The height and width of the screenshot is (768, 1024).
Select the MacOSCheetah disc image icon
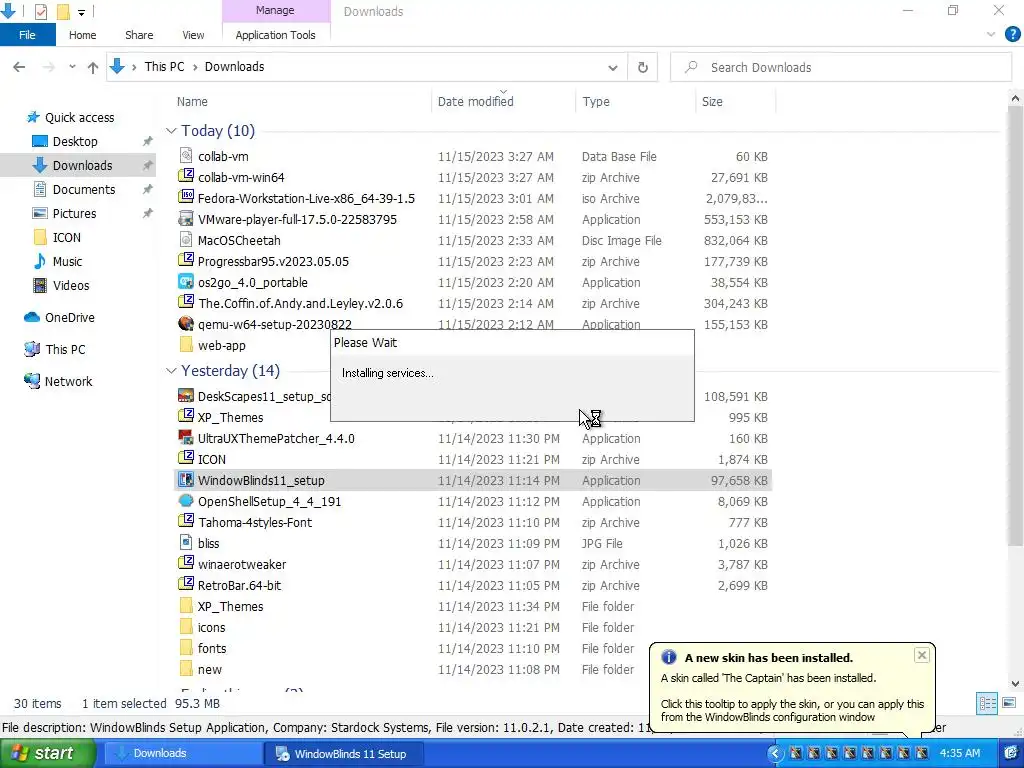click(186, 240)
